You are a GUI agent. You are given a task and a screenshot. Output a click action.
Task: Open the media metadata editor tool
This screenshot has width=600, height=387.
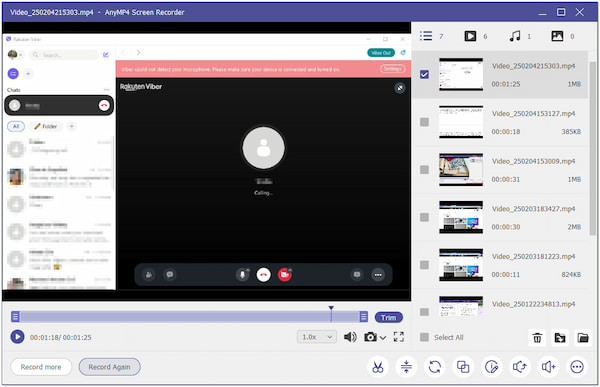pos(491,367)
